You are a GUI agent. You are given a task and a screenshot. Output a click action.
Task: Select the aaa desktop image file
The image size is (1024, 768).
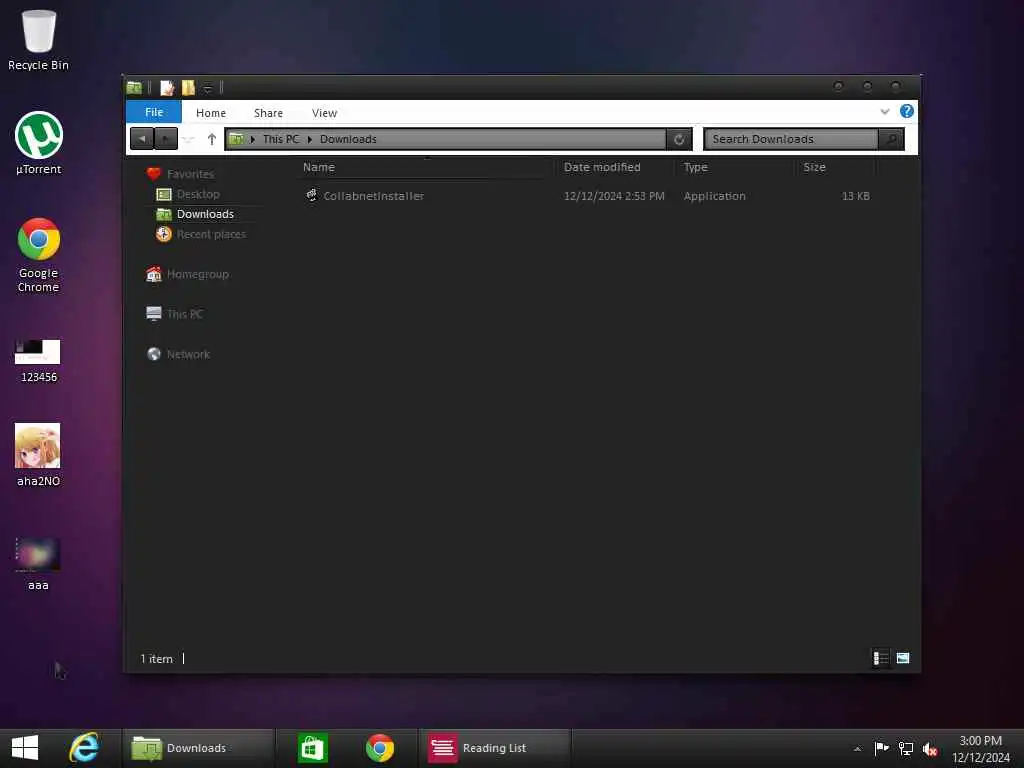point(39,564)
